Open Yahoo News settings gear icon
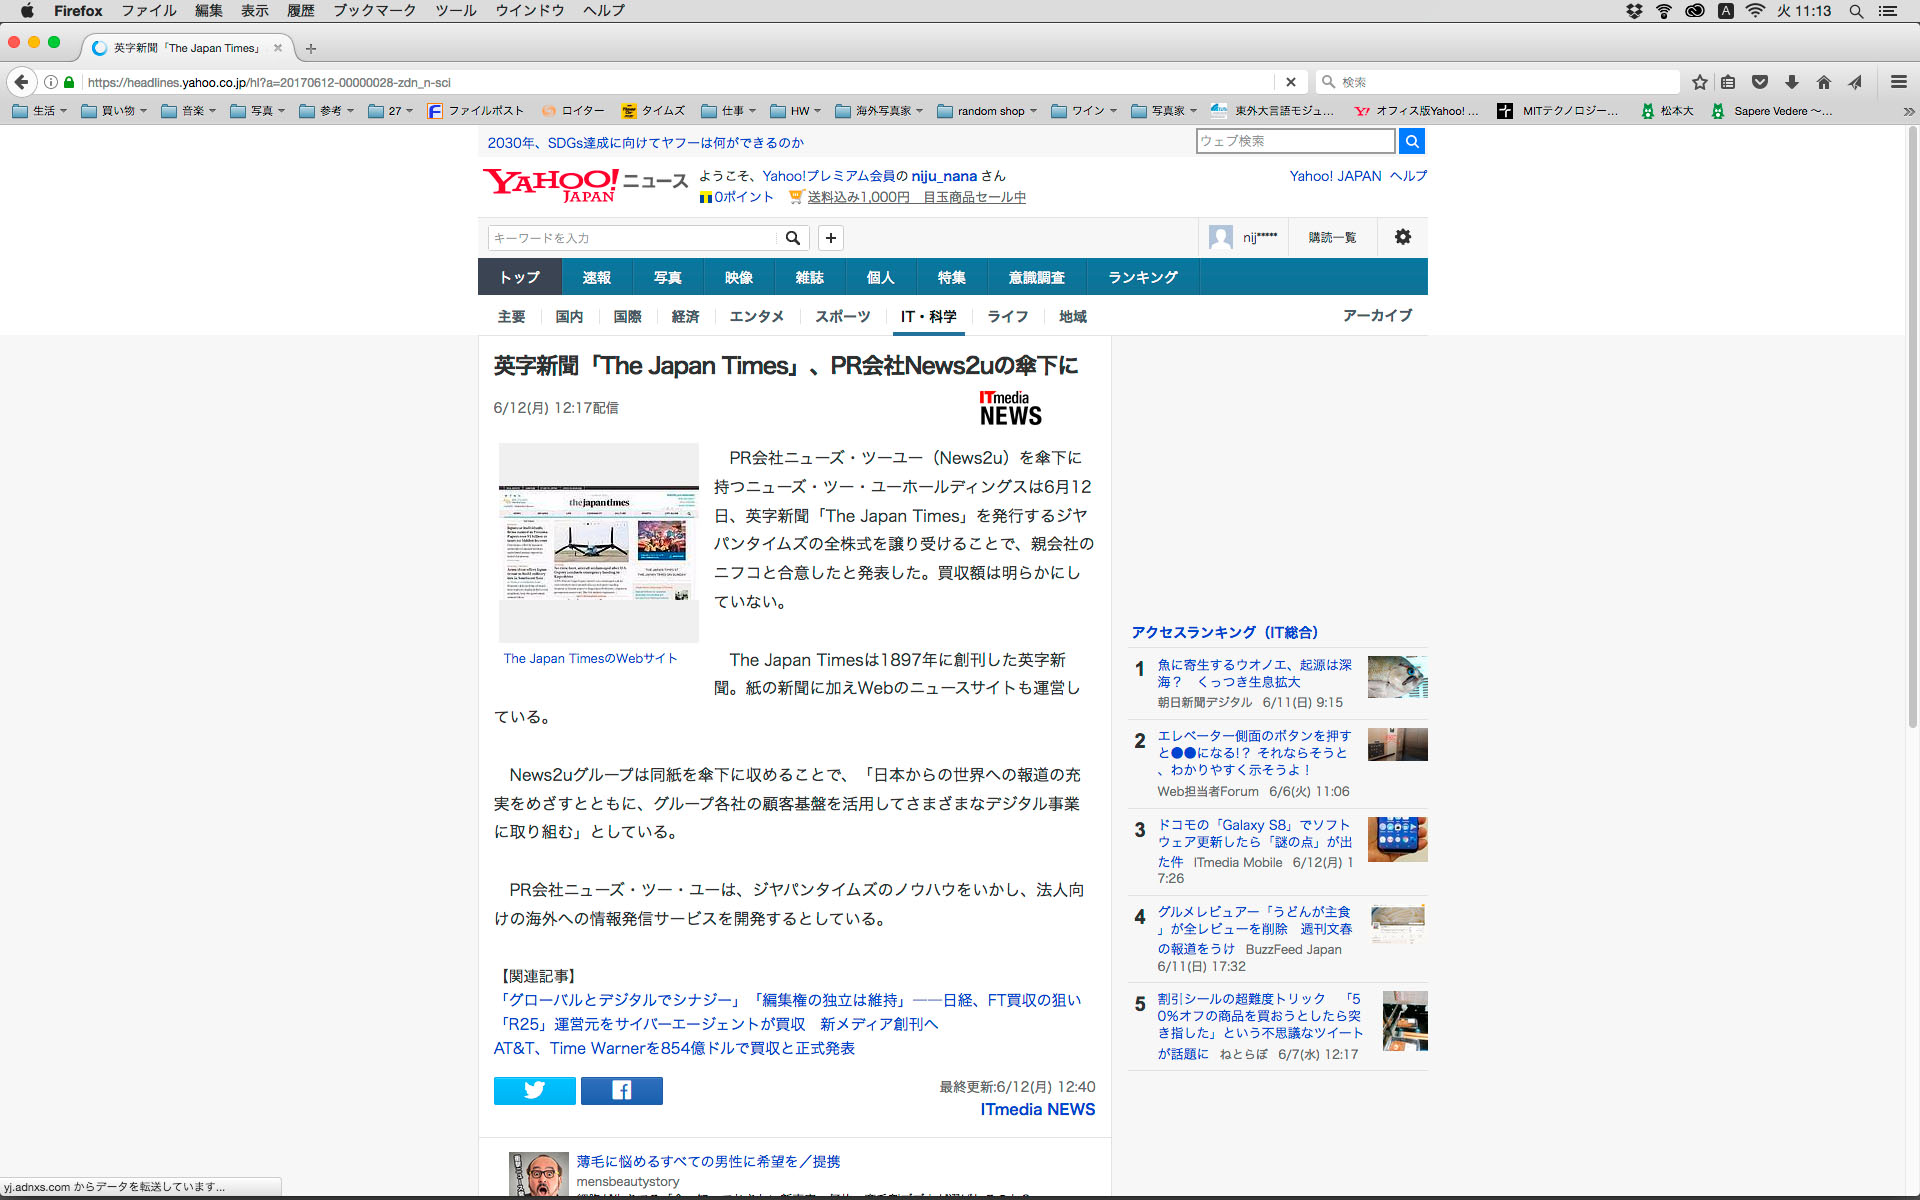The height and width of the screenshot is (1200, 1920). [1402, 237]
